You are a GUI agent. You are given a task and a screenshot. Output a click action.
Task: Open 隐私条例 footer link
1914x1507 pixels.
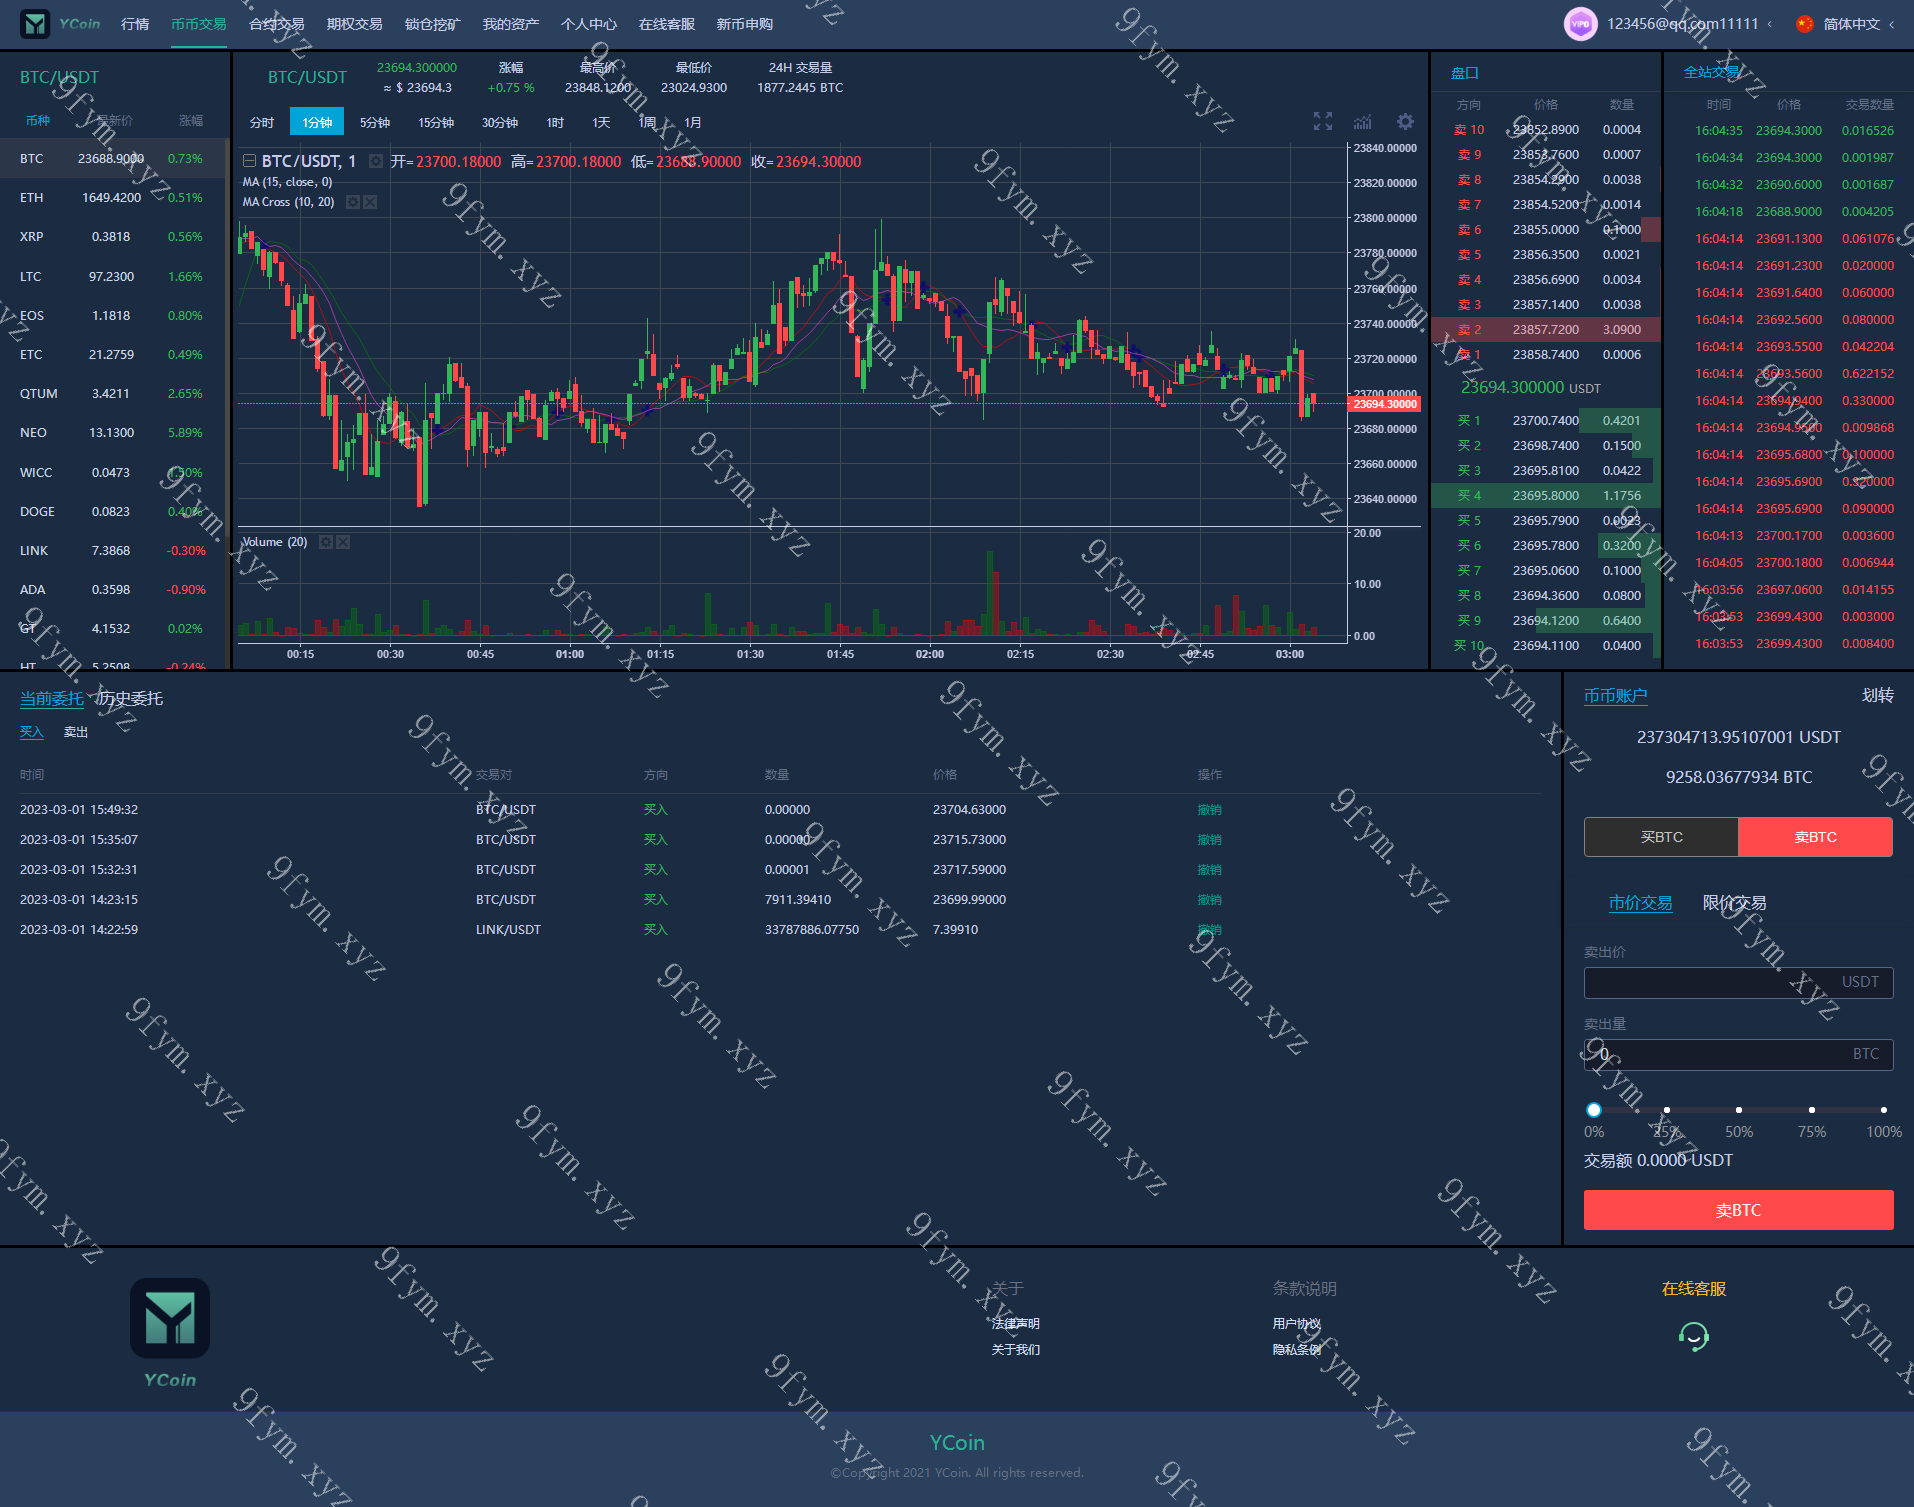(1296, 1349)
